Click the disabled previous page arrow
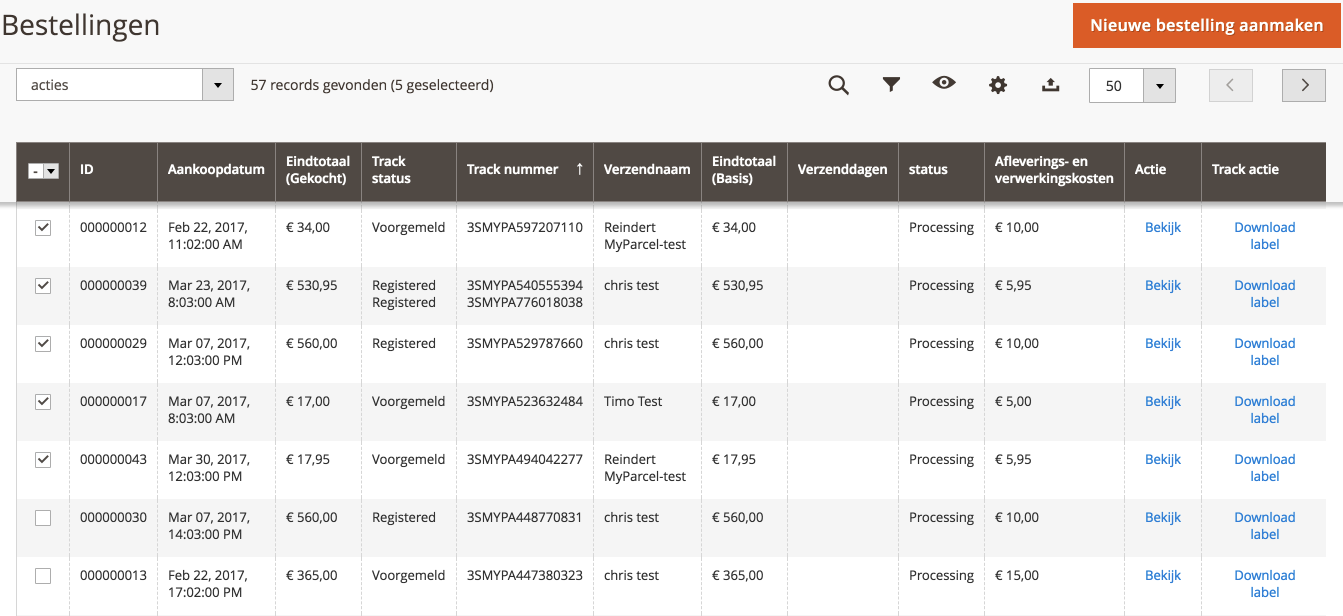Screen dimensions: 1343x616 point(1230,85)
